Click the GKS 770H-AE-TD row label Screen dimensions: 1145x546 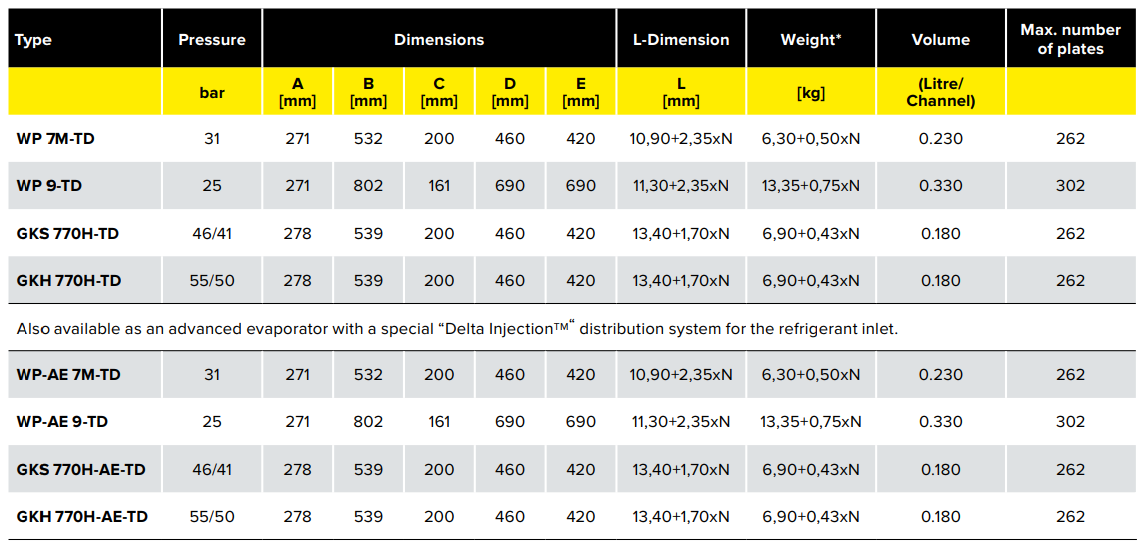point(81,469)
